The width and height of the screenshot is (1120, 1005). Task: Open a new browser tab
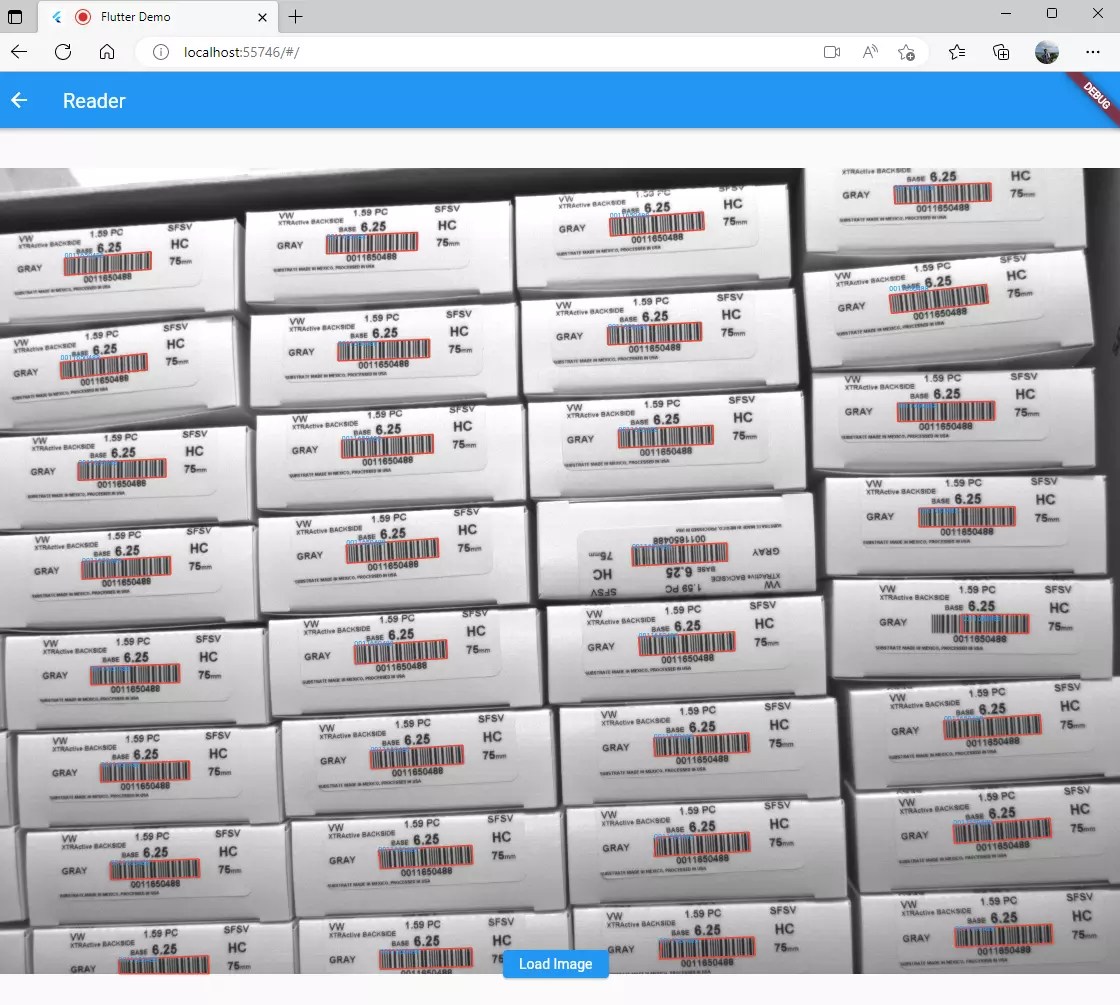[x=294, y=17]
